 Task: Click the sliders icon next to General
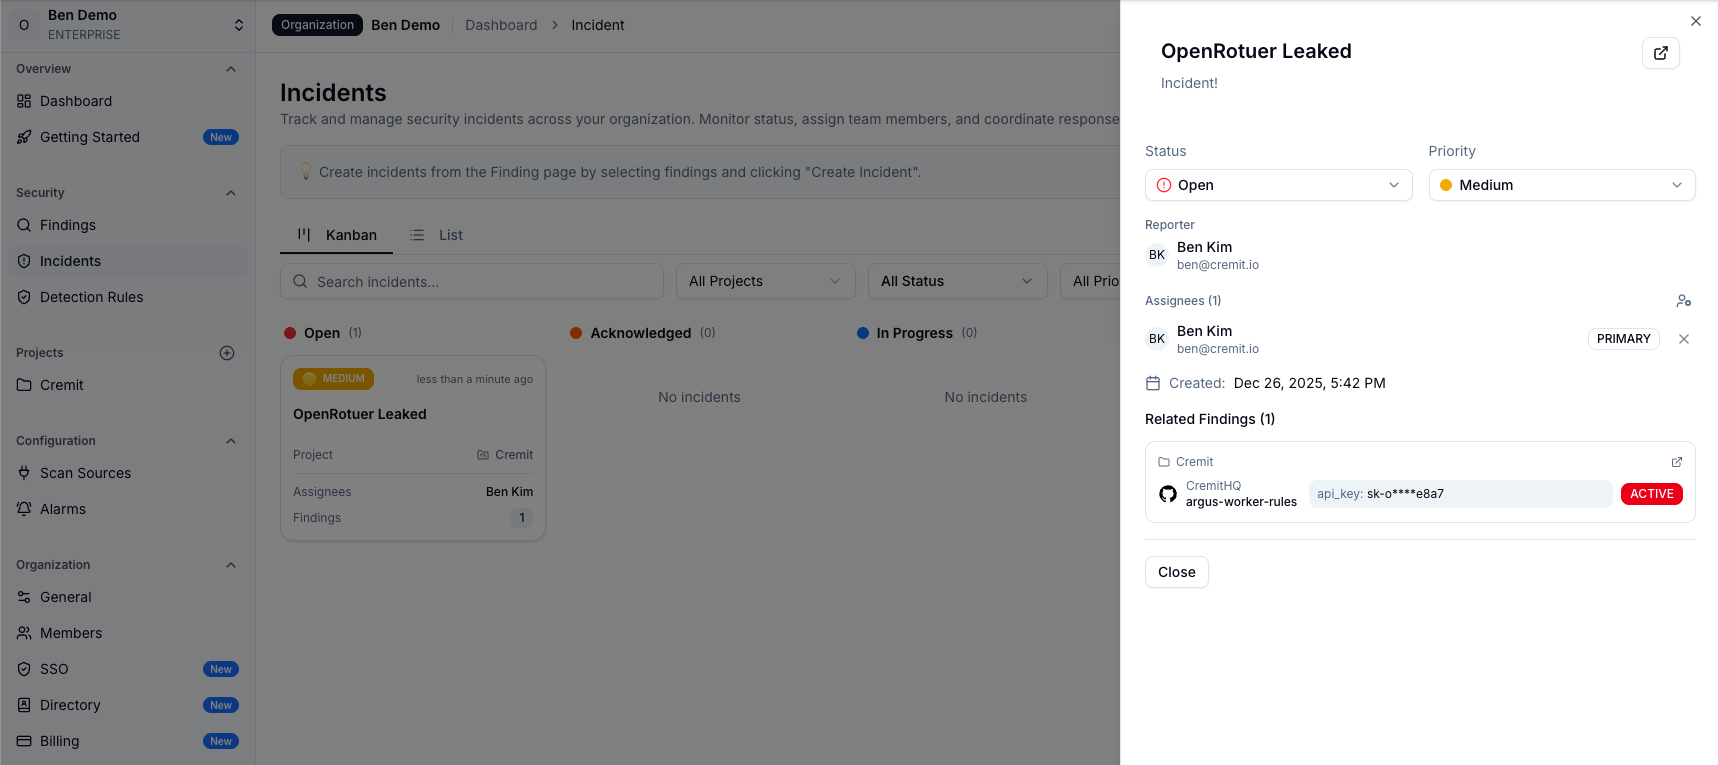pyautogui.click(x=24, y=597)
